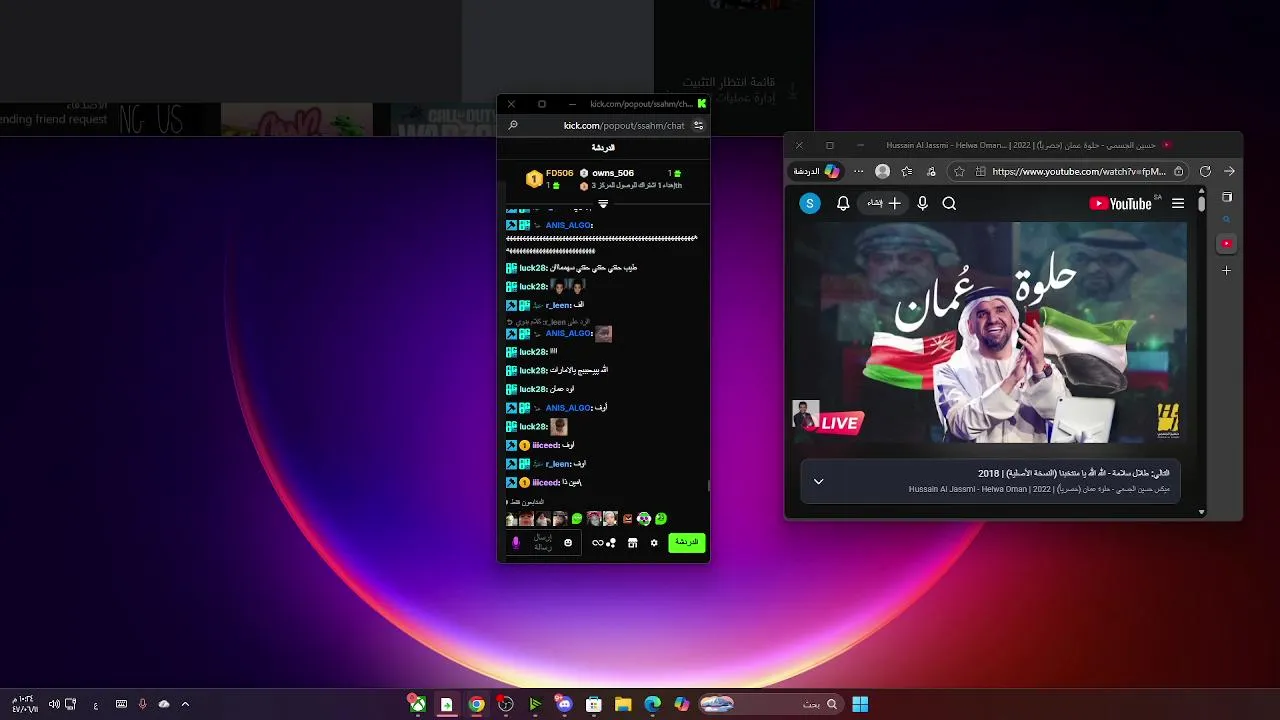The width and height of the screenshot is (1280, 720).
Task: Click the green send chat button
Action: (x=686, y=542)
